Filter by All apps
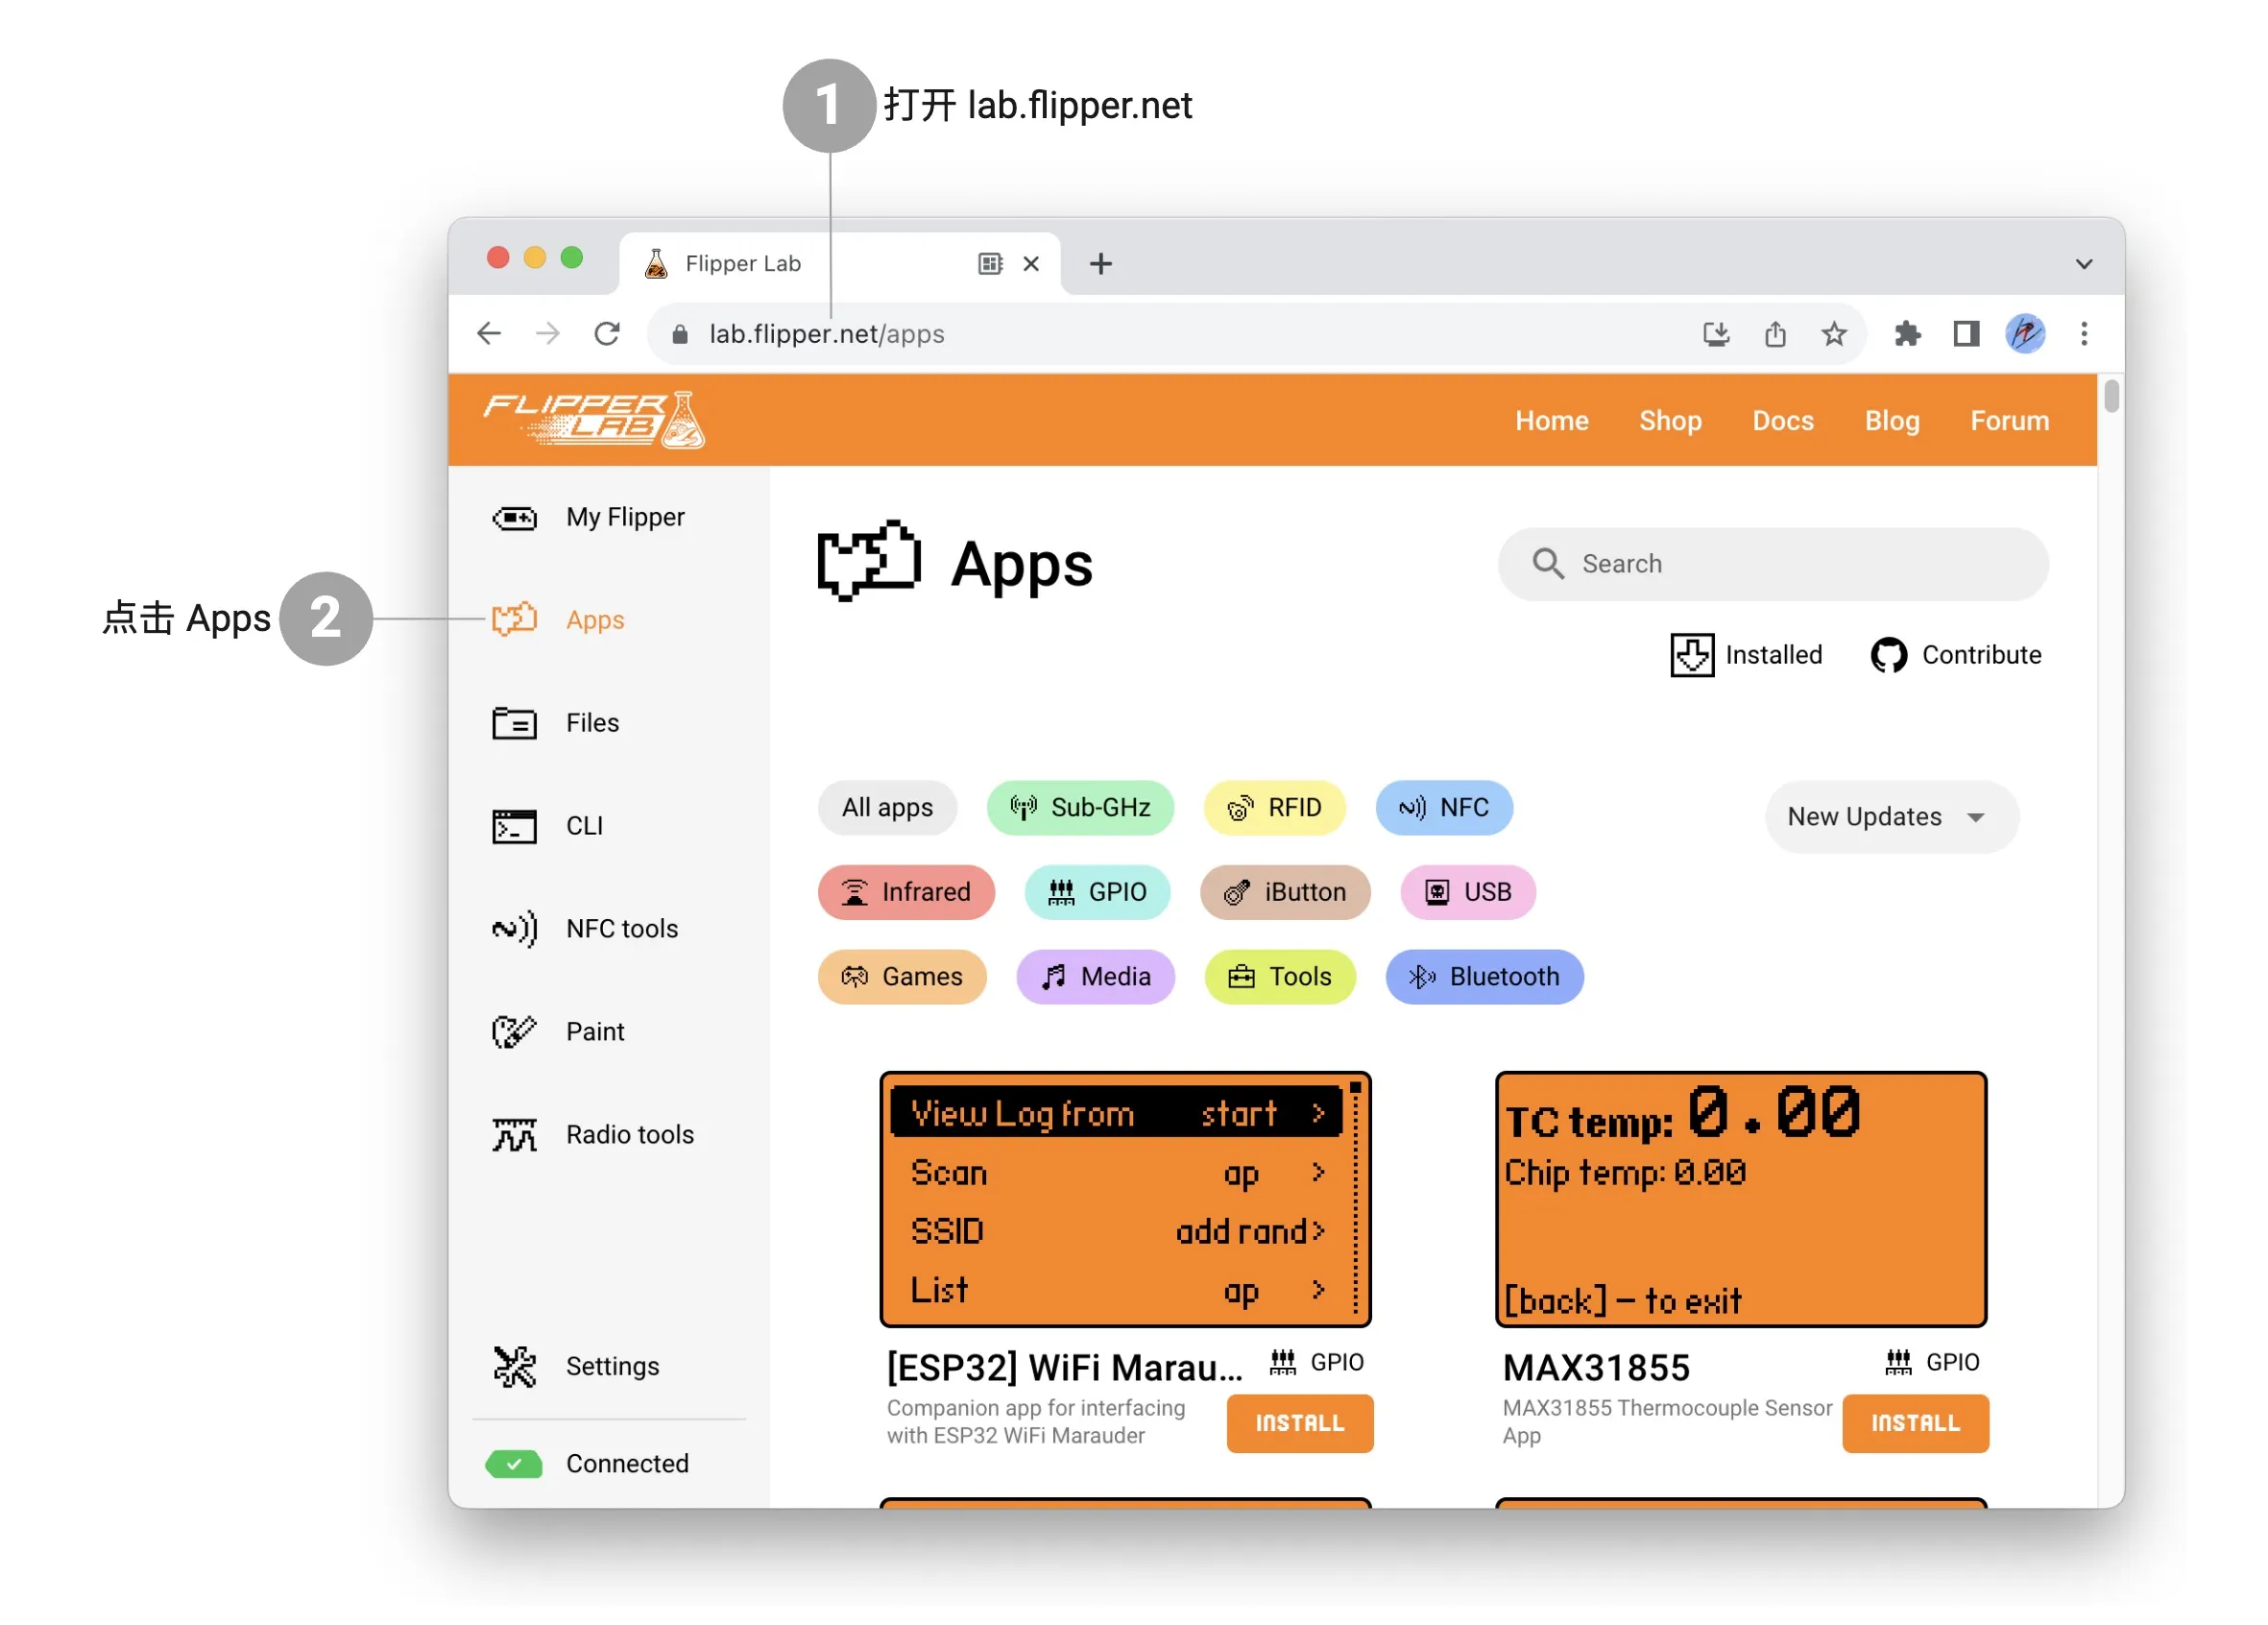 click(887, 807)
